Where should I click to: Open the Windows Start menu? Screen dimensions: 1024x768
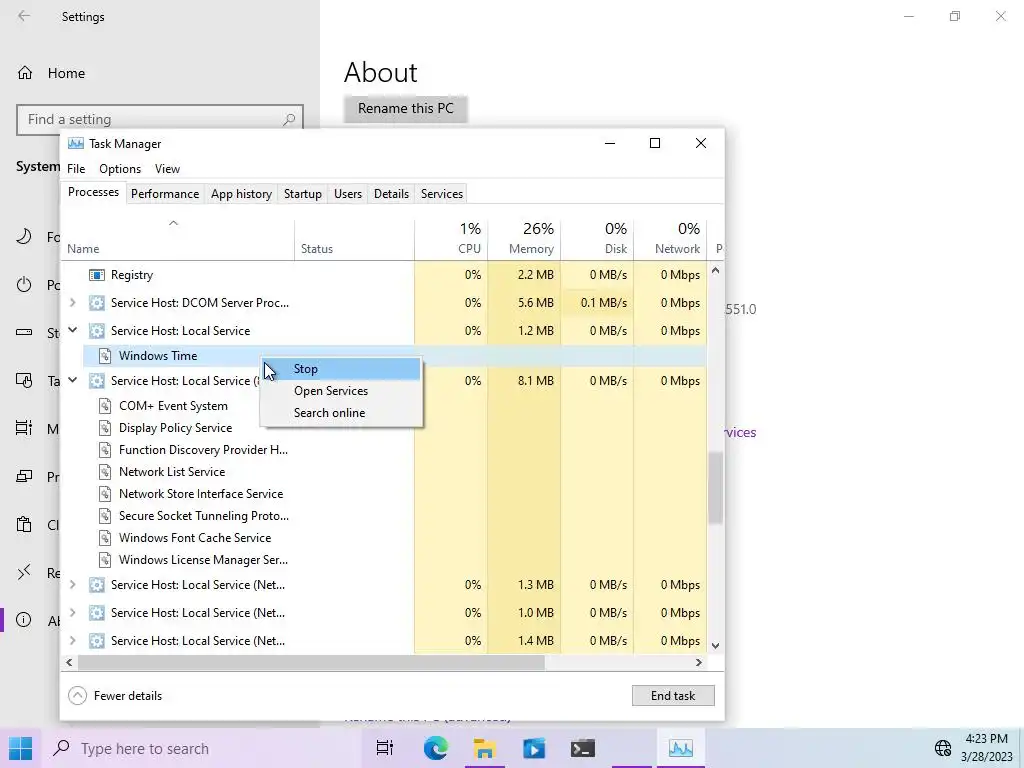click(21, 748)
